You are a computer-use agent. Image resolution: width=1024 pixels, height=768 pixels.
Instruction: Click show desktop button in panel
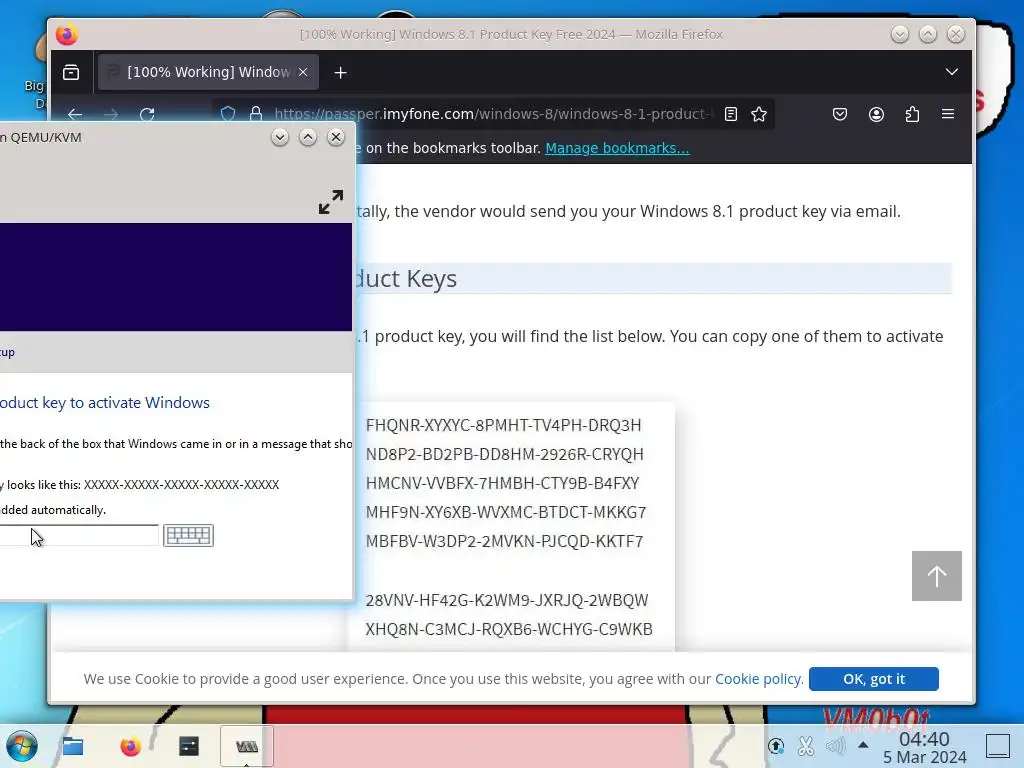(x=998, y=746)
